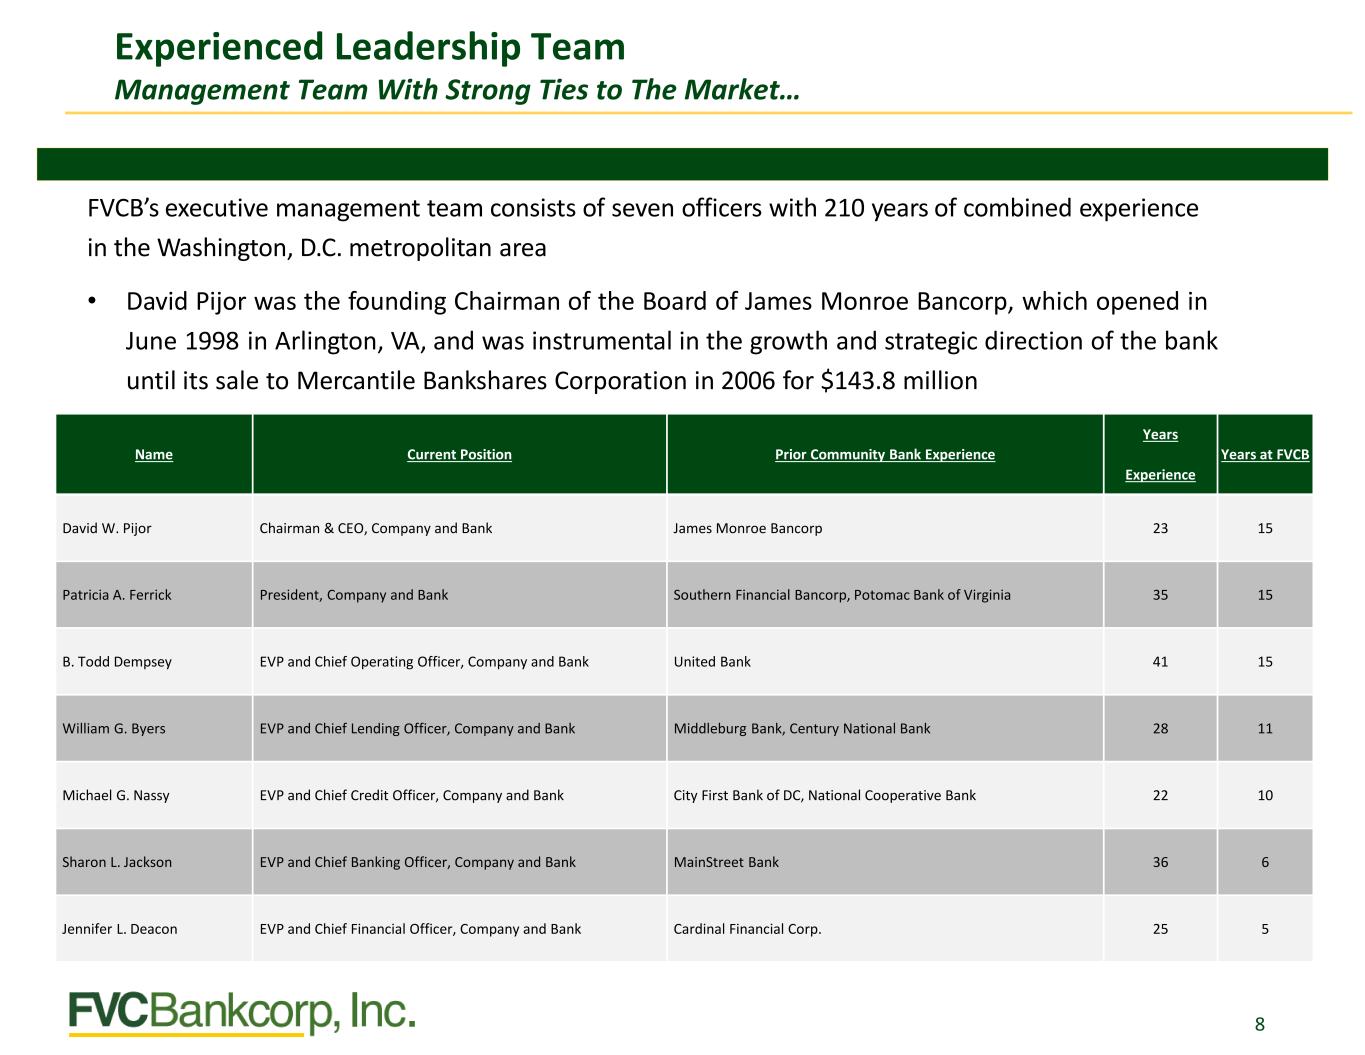Select the David W. Pijor name cell
The image size is (1365, 1055).
point(154,528)
